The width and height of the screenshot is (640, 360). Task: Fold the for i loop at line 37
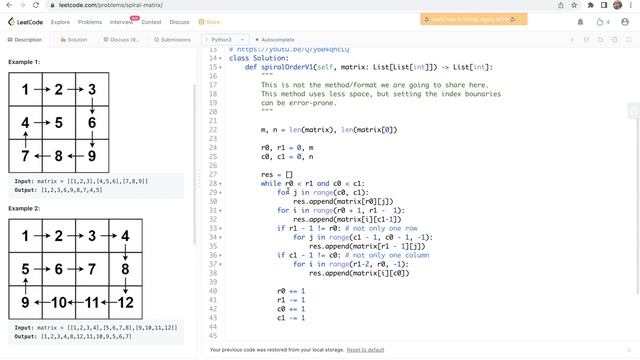tap(221, 264)
